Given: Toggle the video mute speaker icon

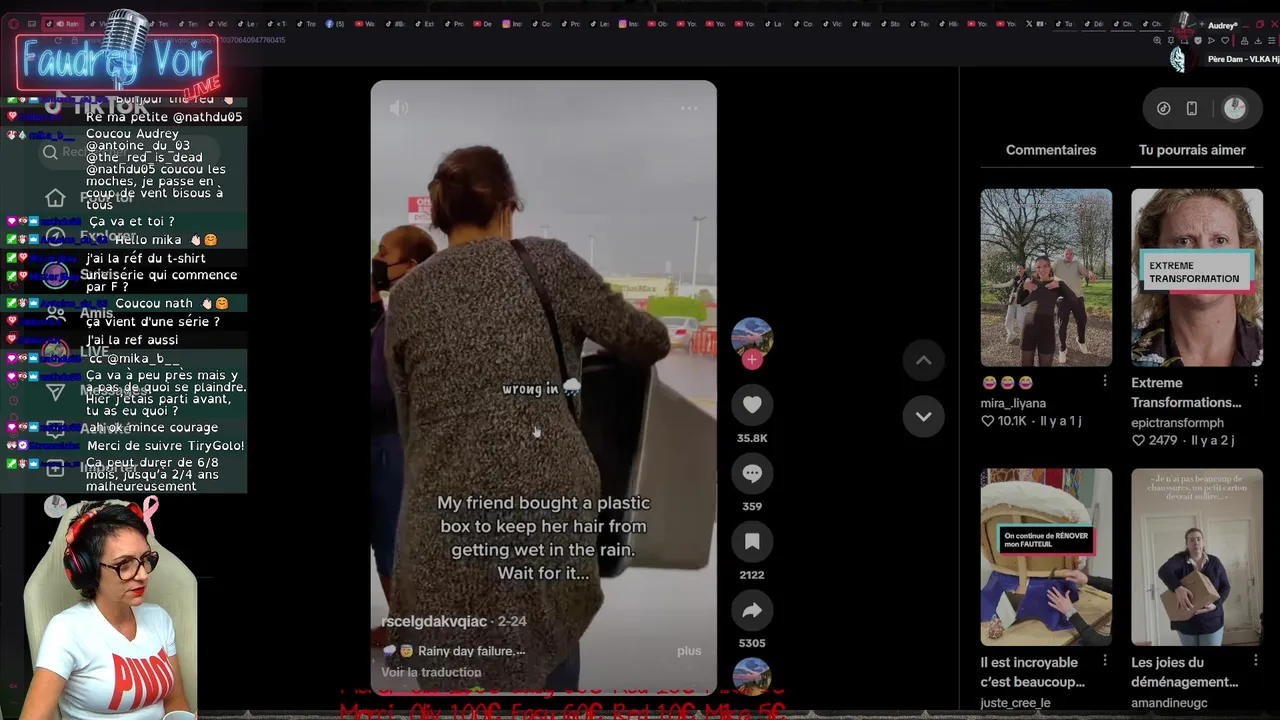Looking at the screenshot, I should (x=399, y=108).
